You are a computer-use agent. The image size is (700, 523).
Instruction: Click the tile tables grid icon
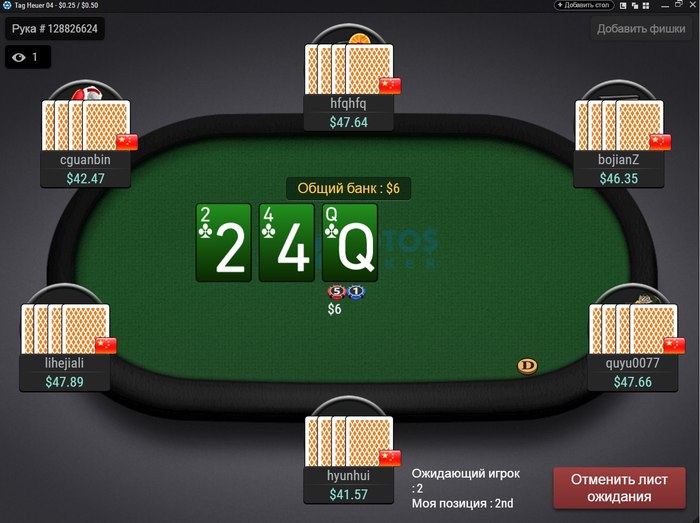point(646,6)
